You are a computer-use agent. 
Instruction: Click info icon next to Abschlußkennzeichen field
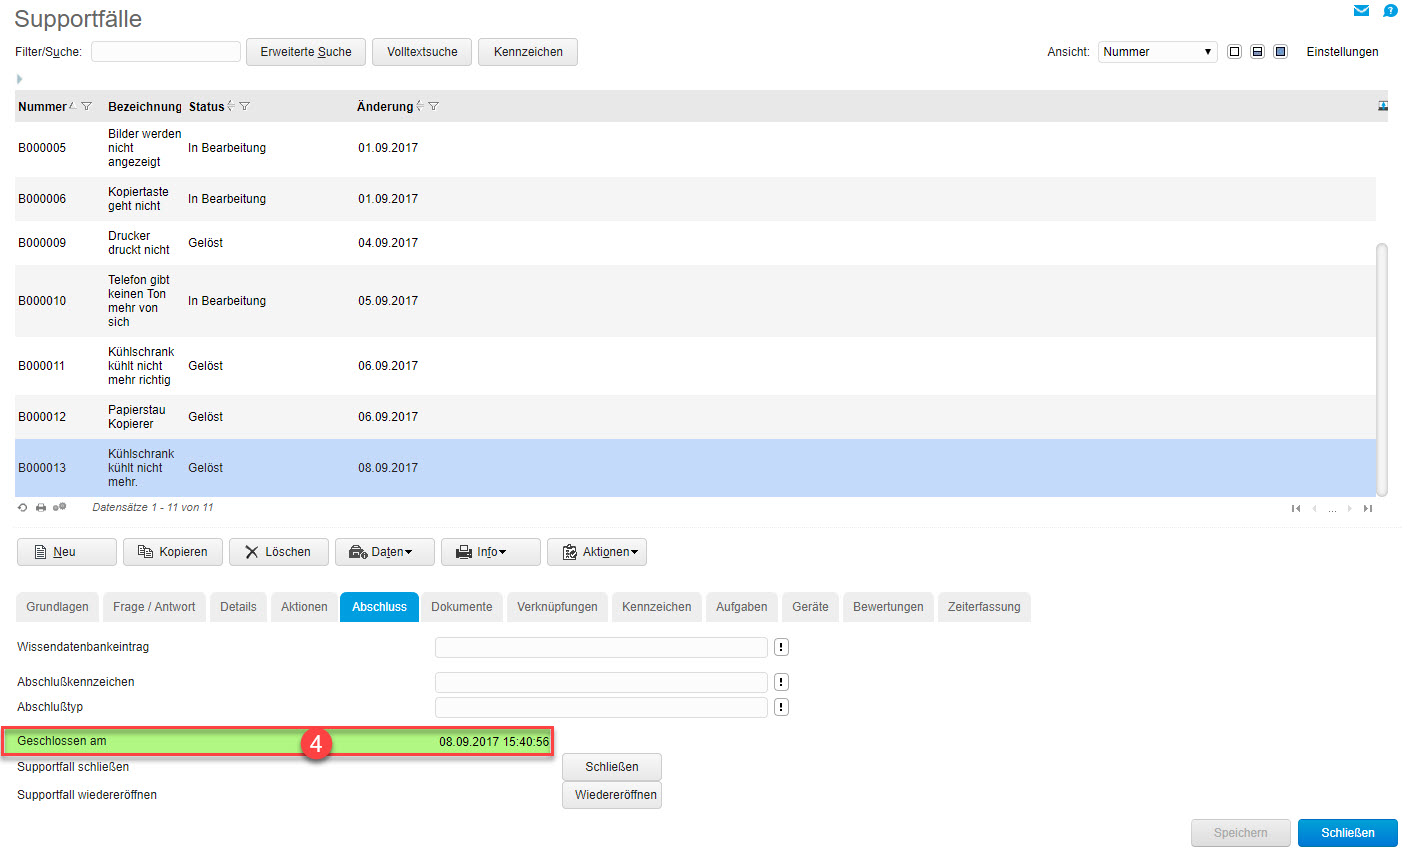click(x=781, y=682)
